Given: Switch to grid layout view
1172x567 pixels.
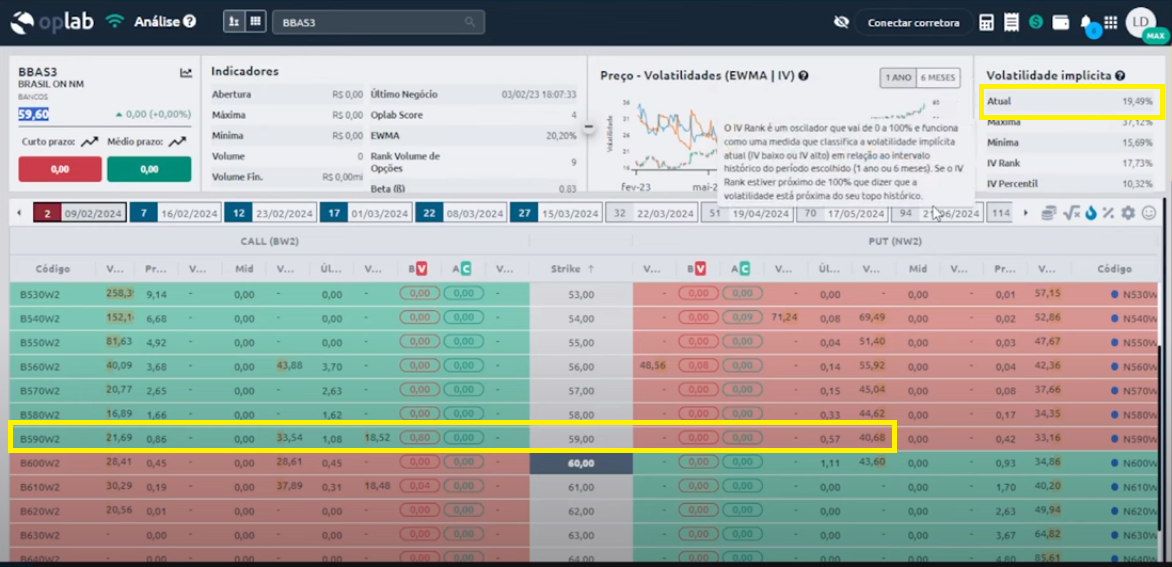Looking at the screenshot, I should (256, 21).
